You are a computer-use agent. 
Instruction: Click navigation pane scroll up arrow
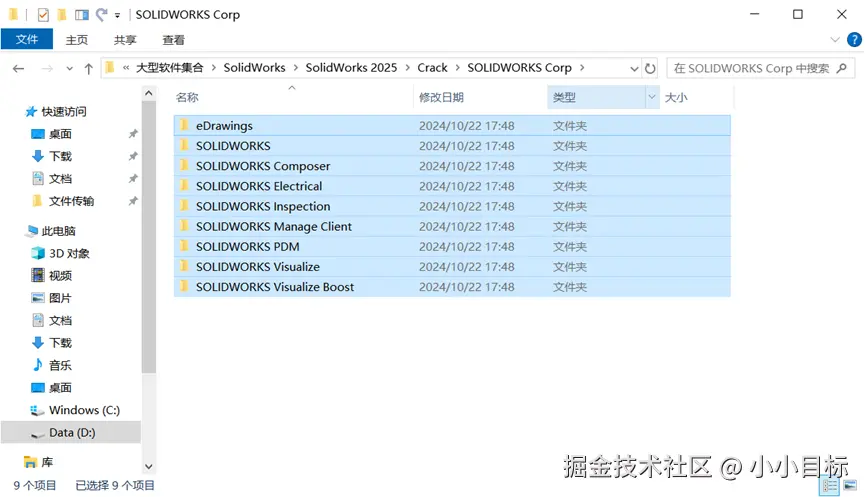tap(148, 94)
